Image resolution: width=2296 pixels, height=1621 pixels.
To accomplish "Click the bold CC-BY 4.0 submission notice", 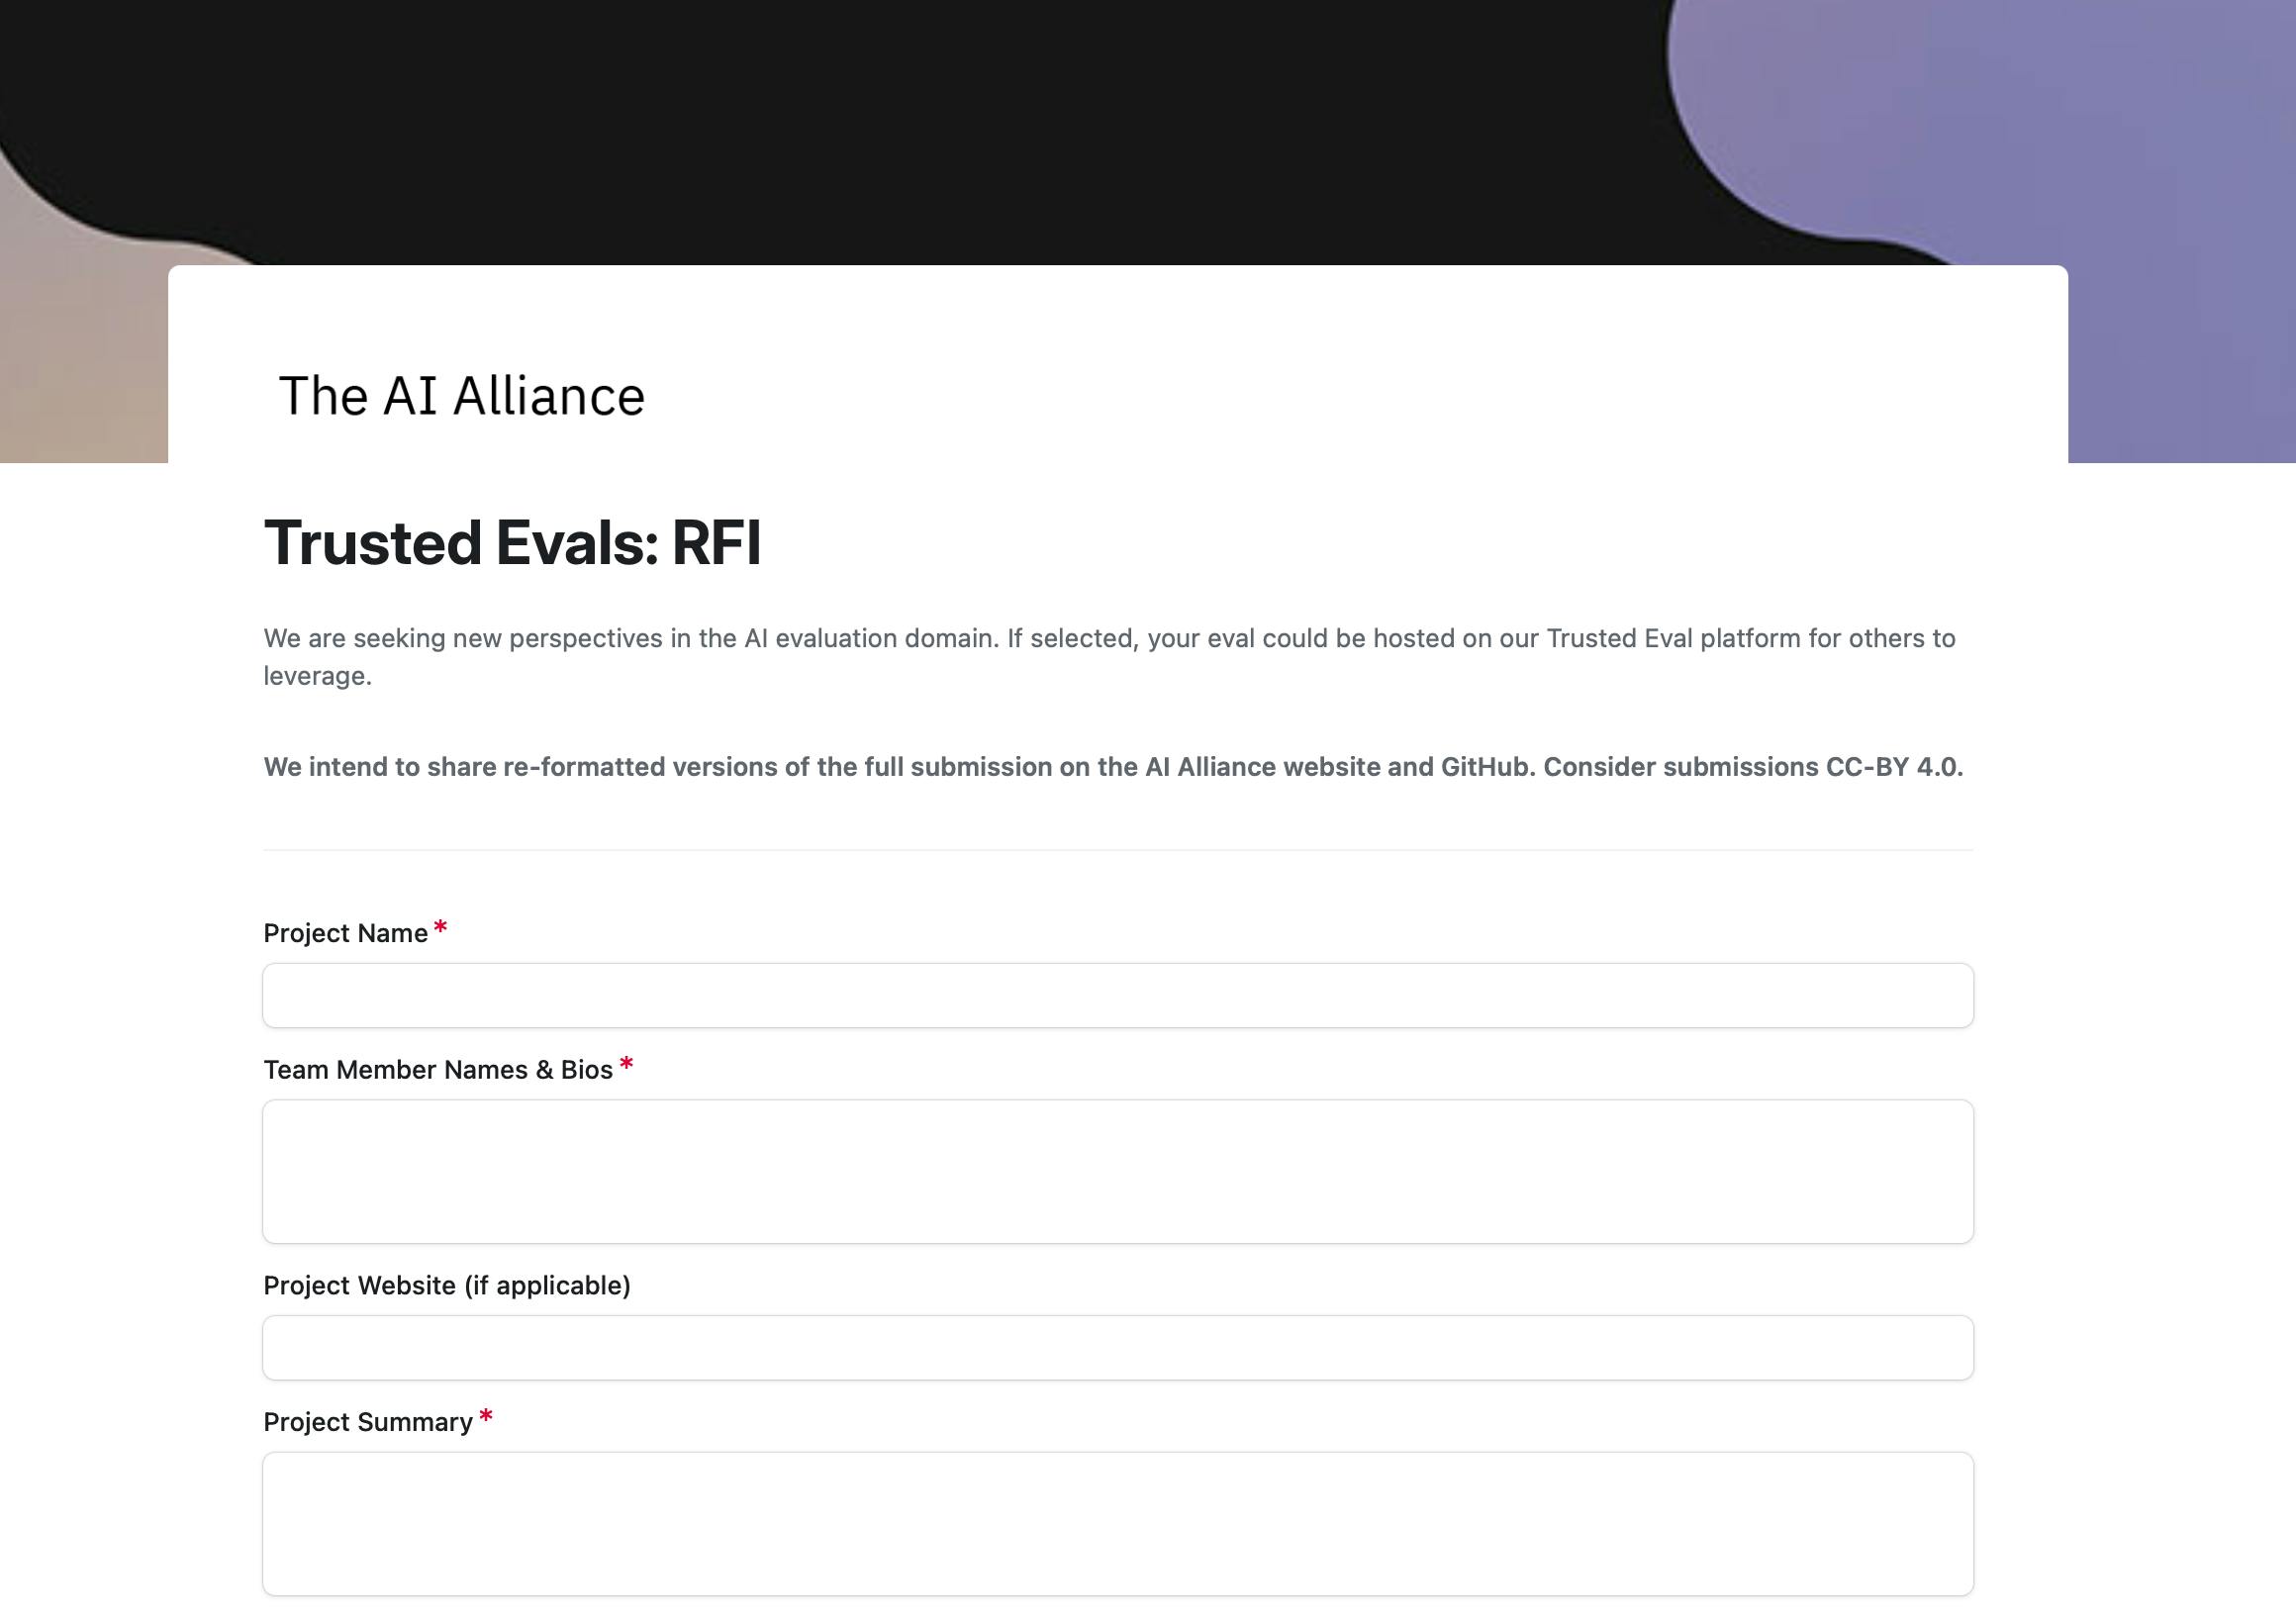I will [x=1112, y=767].
